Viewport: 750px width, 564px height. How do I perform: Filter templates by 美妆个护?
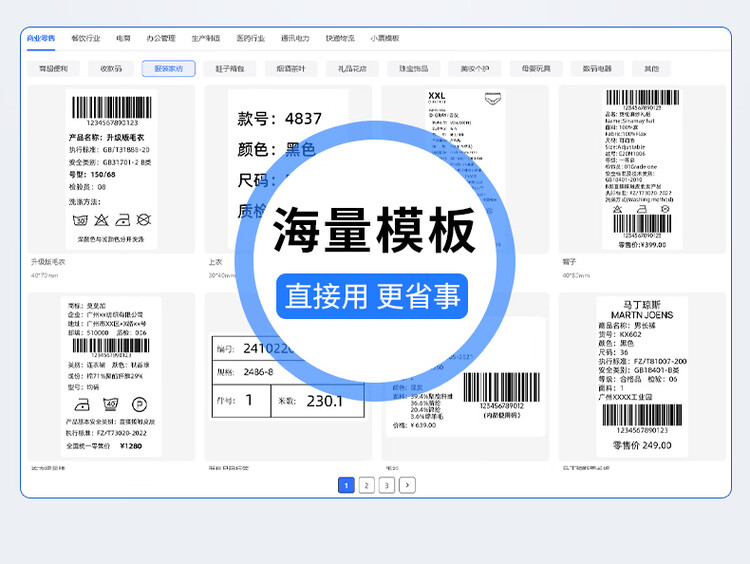475,68
